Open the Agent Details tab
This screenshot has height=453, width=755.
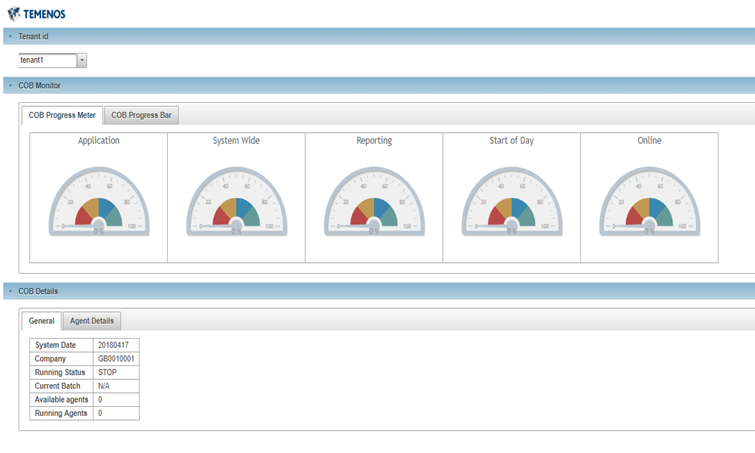click(x=91, y=321)
